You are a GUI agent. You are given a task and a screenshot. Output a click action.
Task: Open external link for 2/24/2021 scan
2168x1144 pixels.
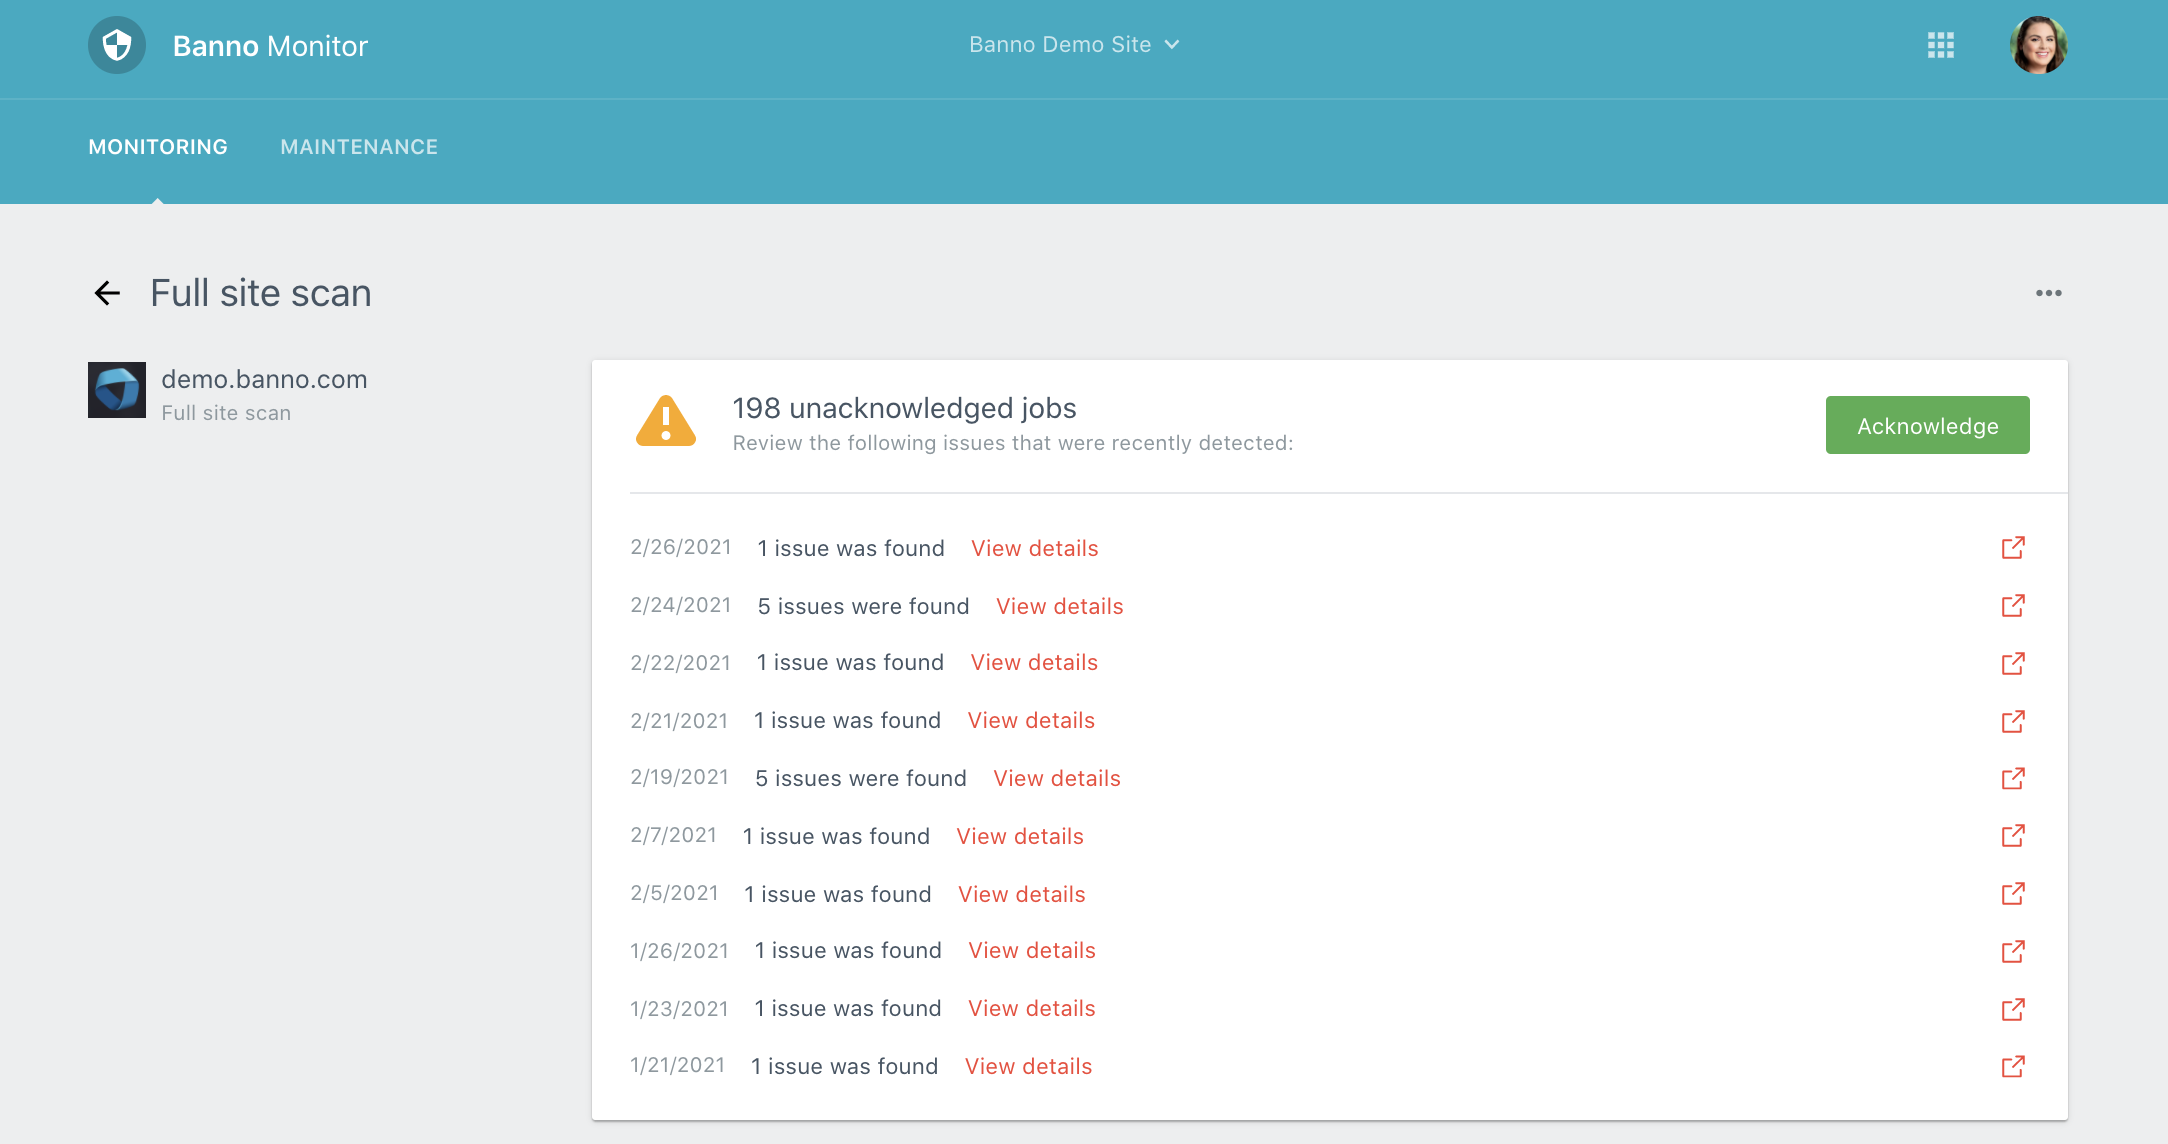[2013, 606]
